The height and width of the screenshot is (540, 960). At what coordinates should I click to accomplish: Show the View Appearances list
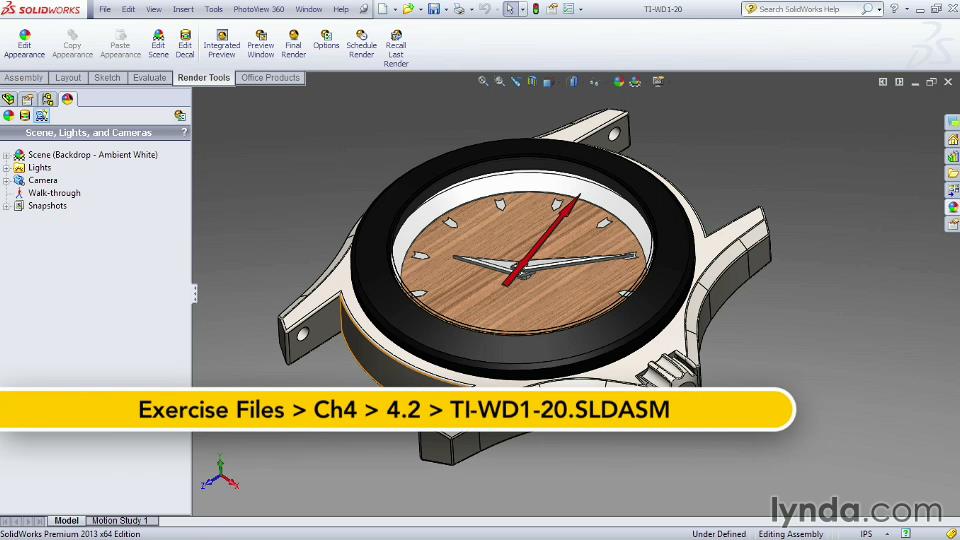pos(9,115)
